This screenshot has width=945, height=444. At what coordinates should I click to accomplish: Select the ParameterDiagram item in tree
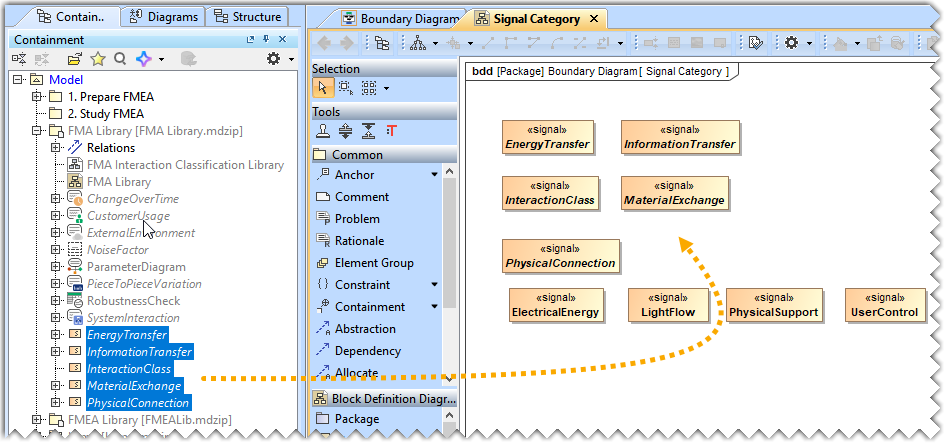[136, 267]
